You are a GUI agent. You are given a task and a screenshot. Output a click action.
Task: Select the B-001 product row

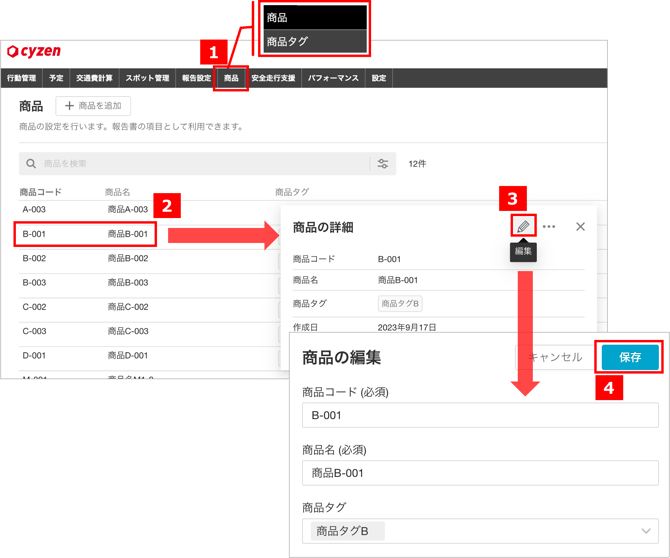pyautogui.click(x=85, y=235)
